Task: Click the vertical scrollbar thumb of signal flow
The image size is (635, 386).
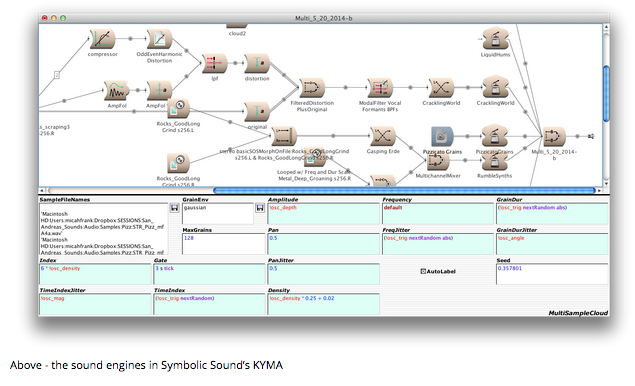Action: (606, 94)
